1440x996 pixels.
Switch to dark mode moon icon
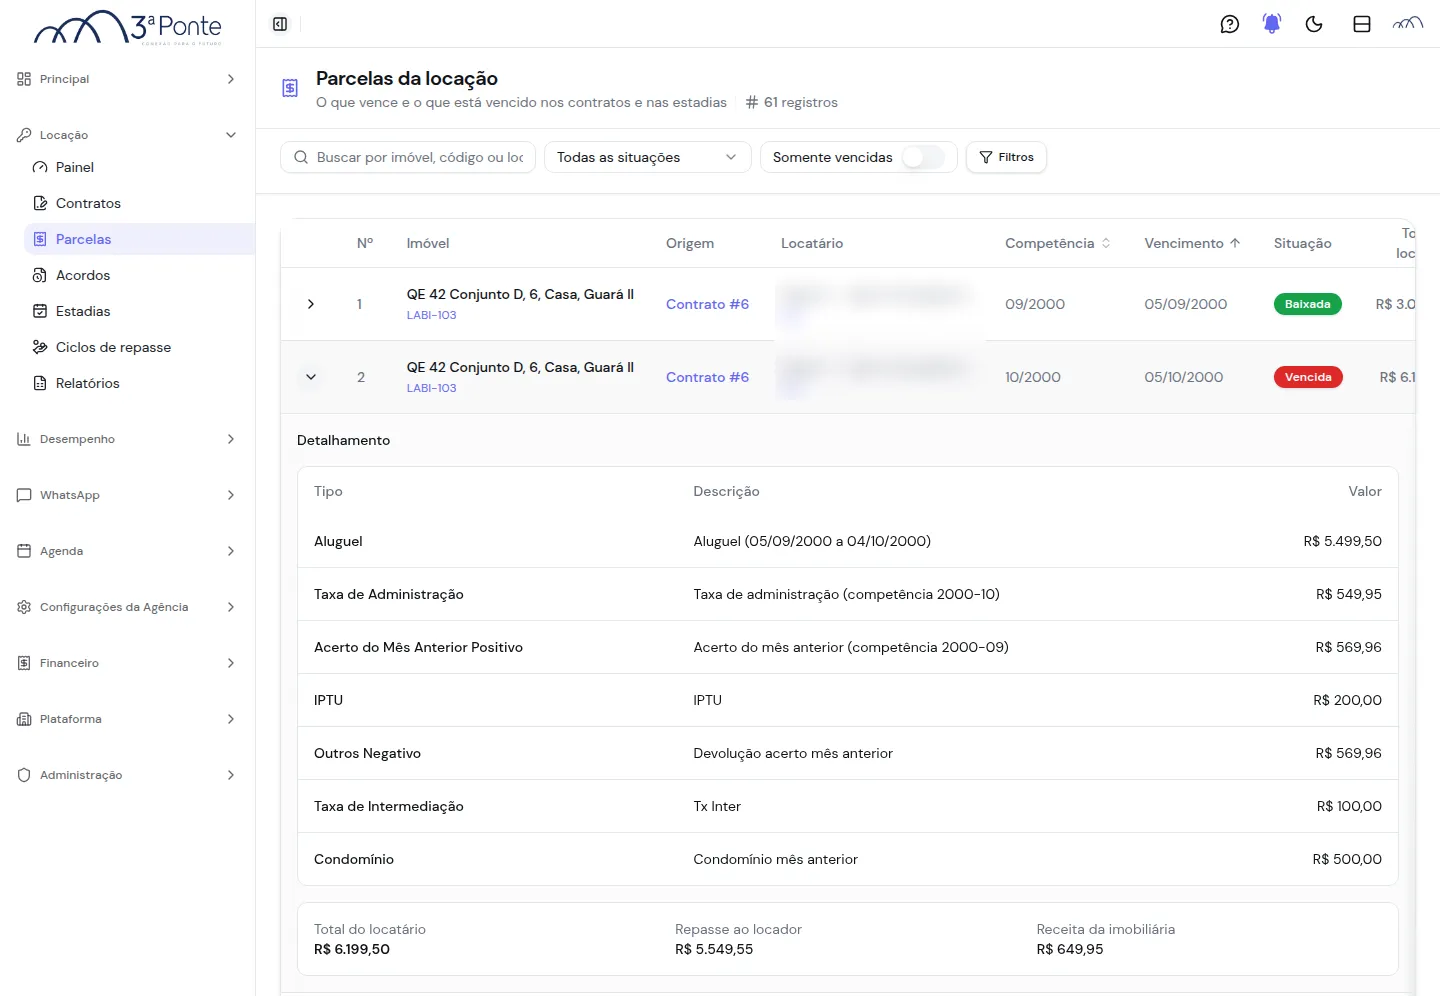tap(1314, 24)
